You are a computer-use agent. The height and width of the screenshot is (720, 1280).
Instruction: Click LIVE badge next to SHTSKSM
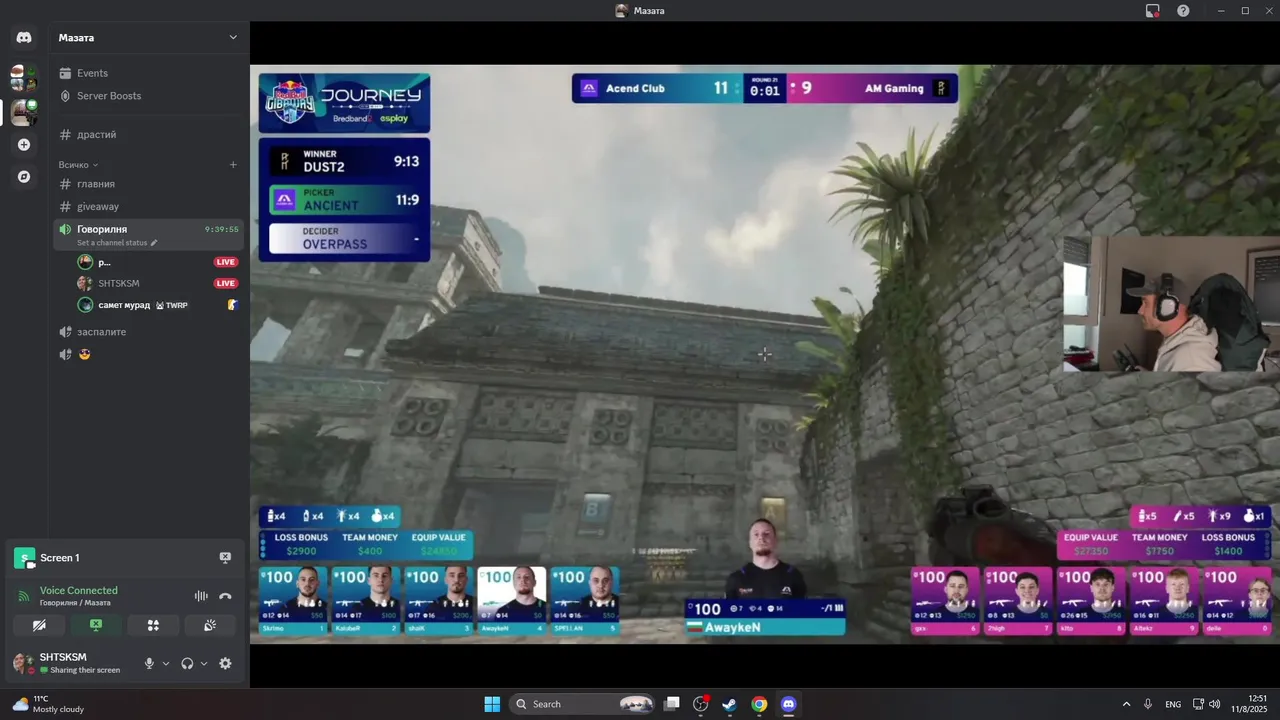click(226, 283)
